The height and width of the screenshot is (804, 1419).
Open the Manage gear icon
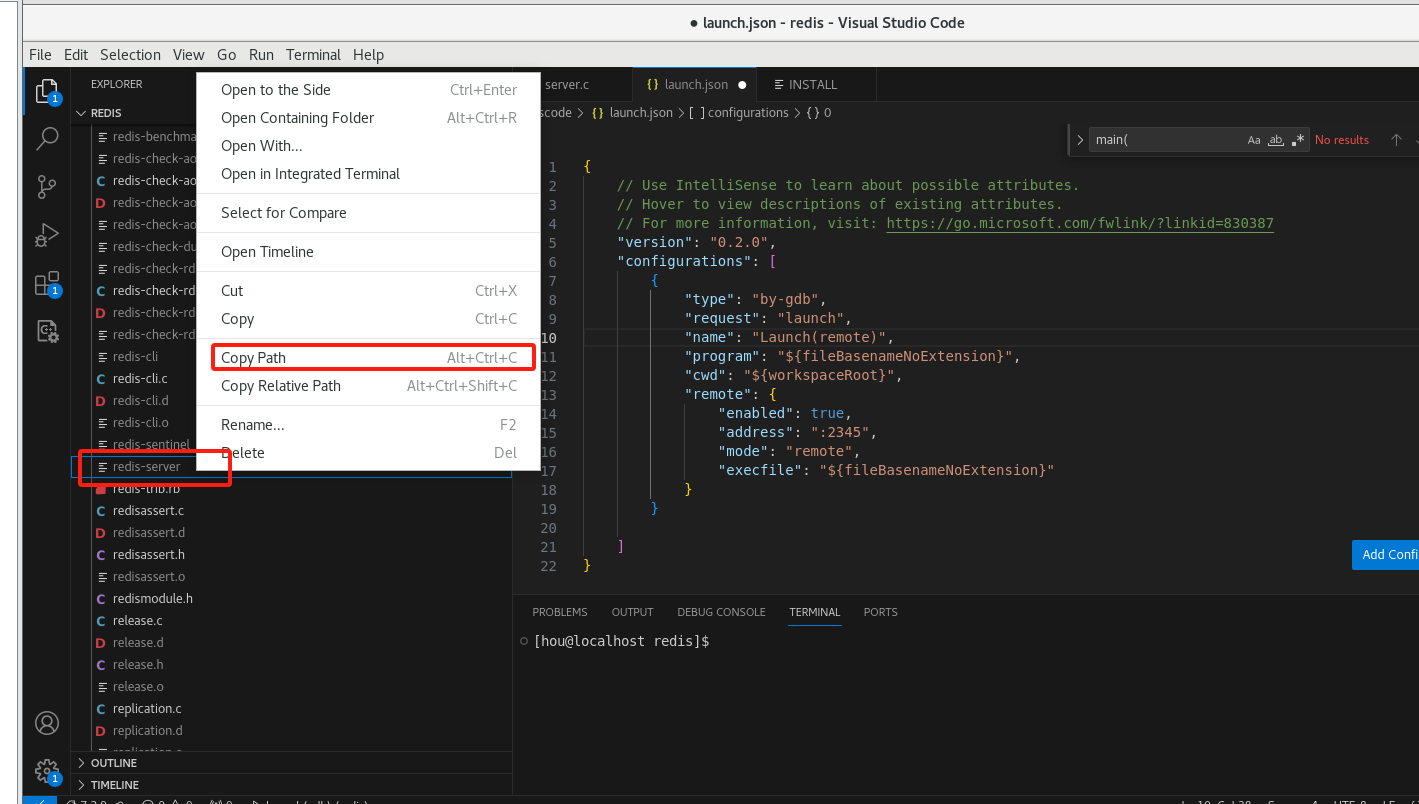(x=47, y=771)
